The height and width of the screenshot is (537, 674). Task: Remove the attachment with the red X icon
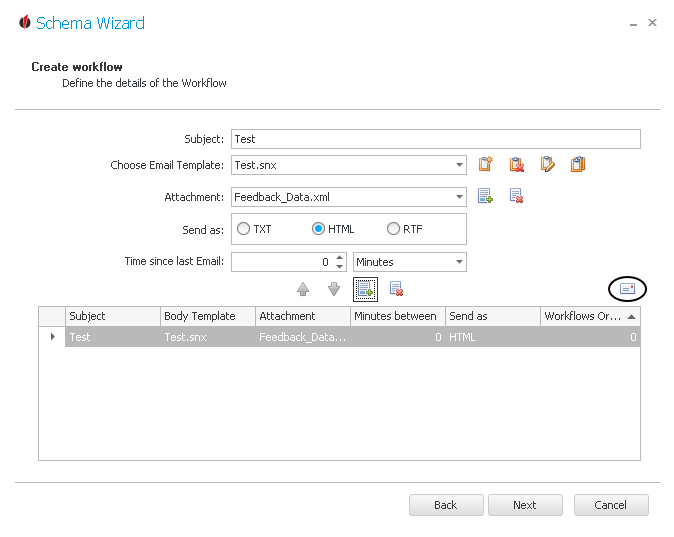coord(516,196)
